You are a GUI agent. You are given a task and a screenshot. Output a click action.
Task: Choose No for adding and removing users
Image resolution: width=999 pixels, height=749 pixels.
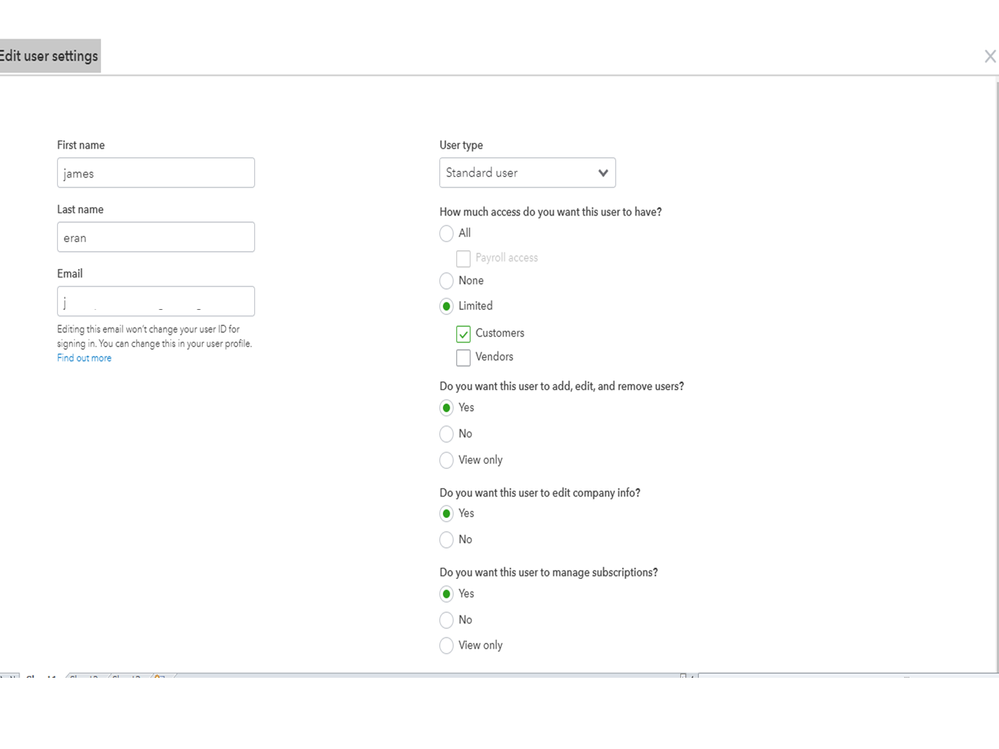446,433
